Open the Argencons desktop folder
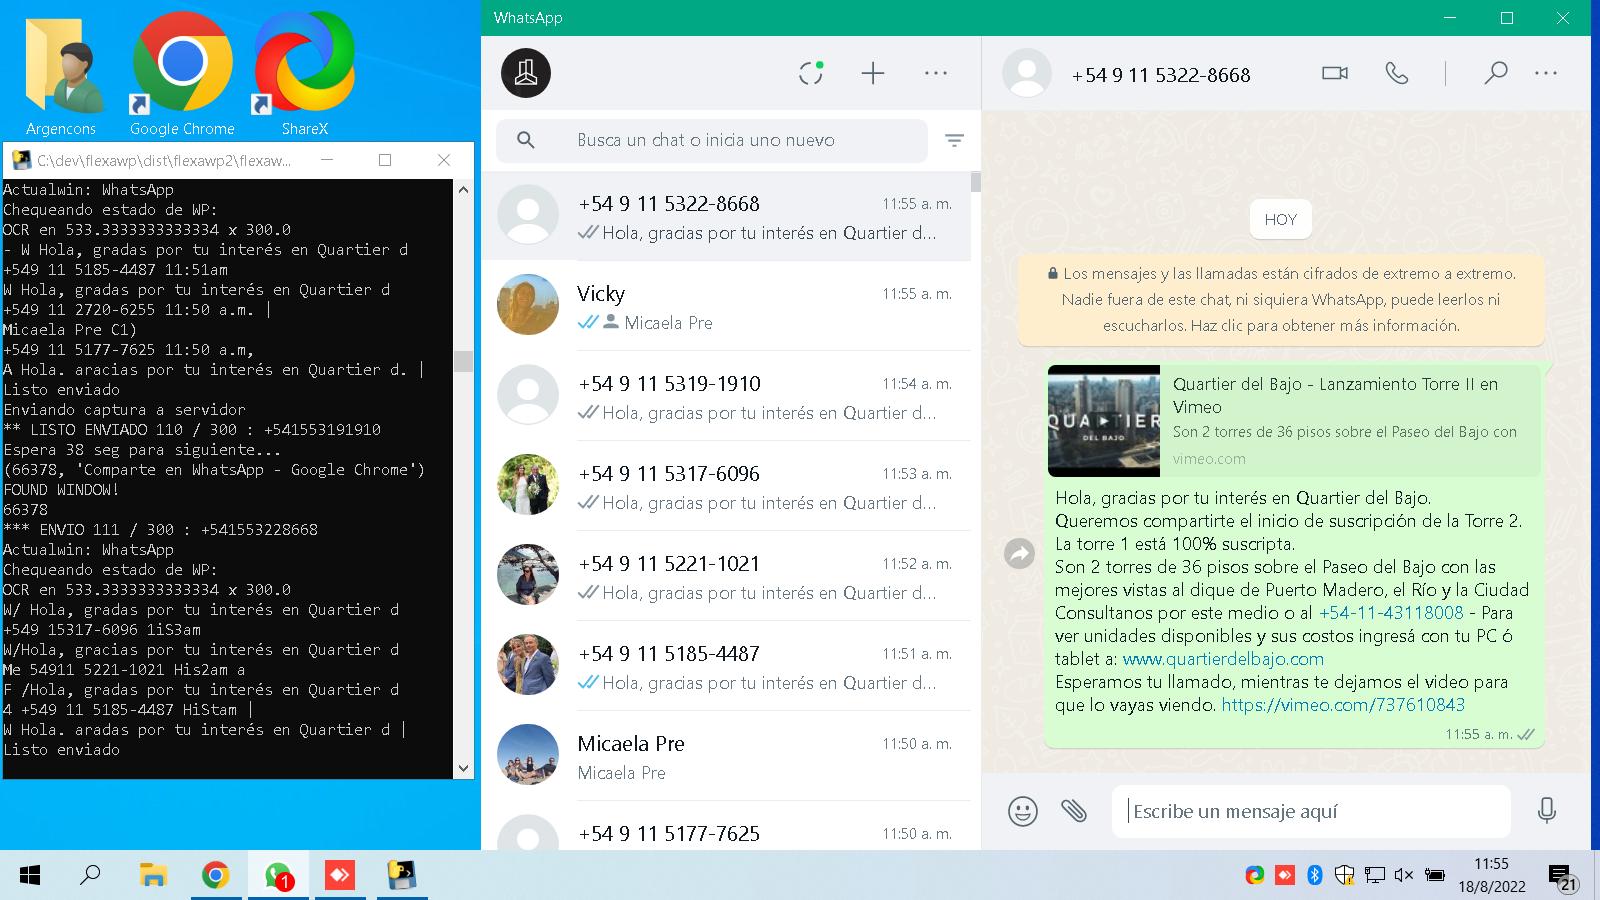This screenshot has height=900, width=1600. click(x=61, y=75)
